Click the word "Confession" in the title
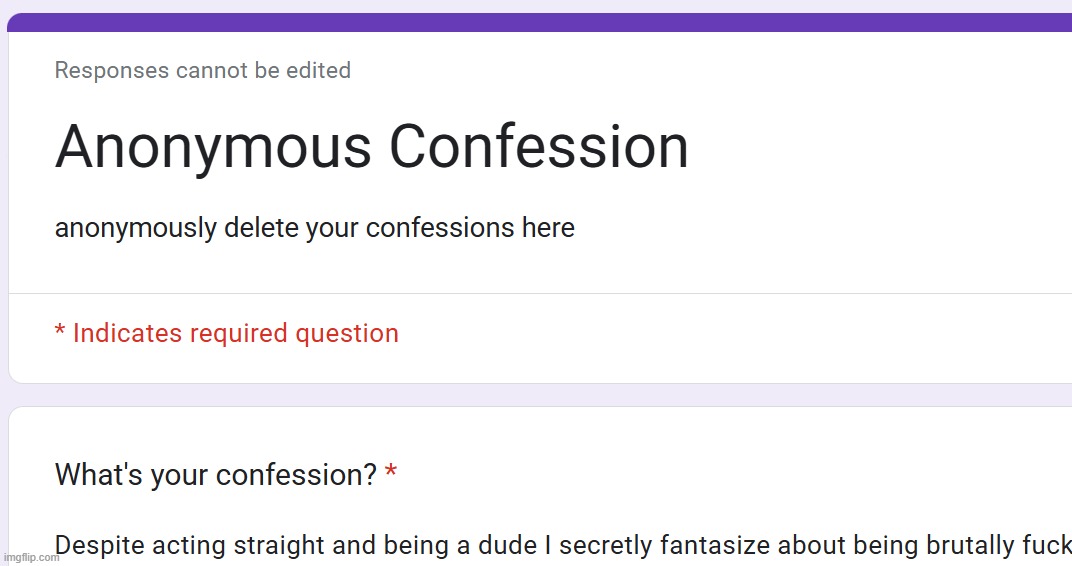 pos(538,147)
